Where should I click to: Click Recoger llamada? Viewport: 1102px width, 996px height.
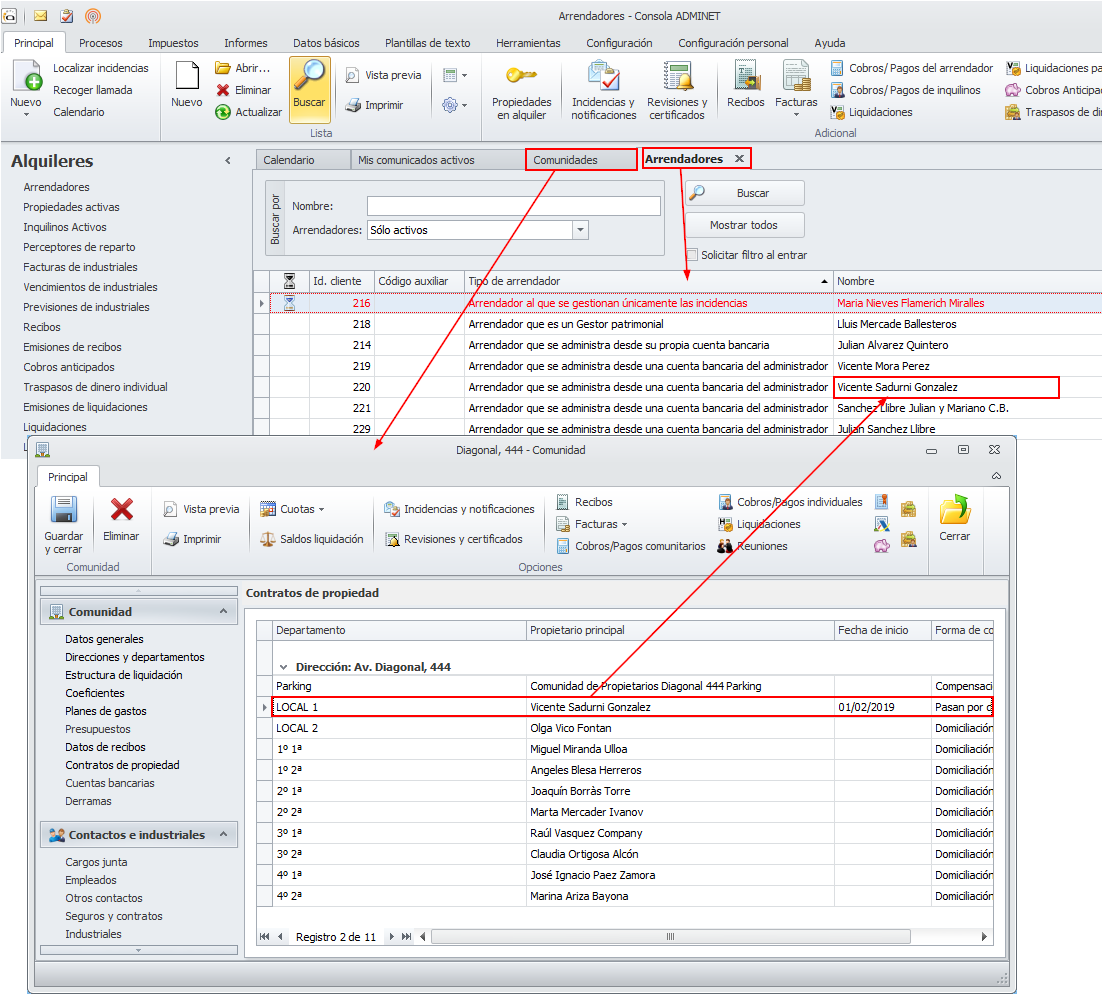tap(92, 90)
